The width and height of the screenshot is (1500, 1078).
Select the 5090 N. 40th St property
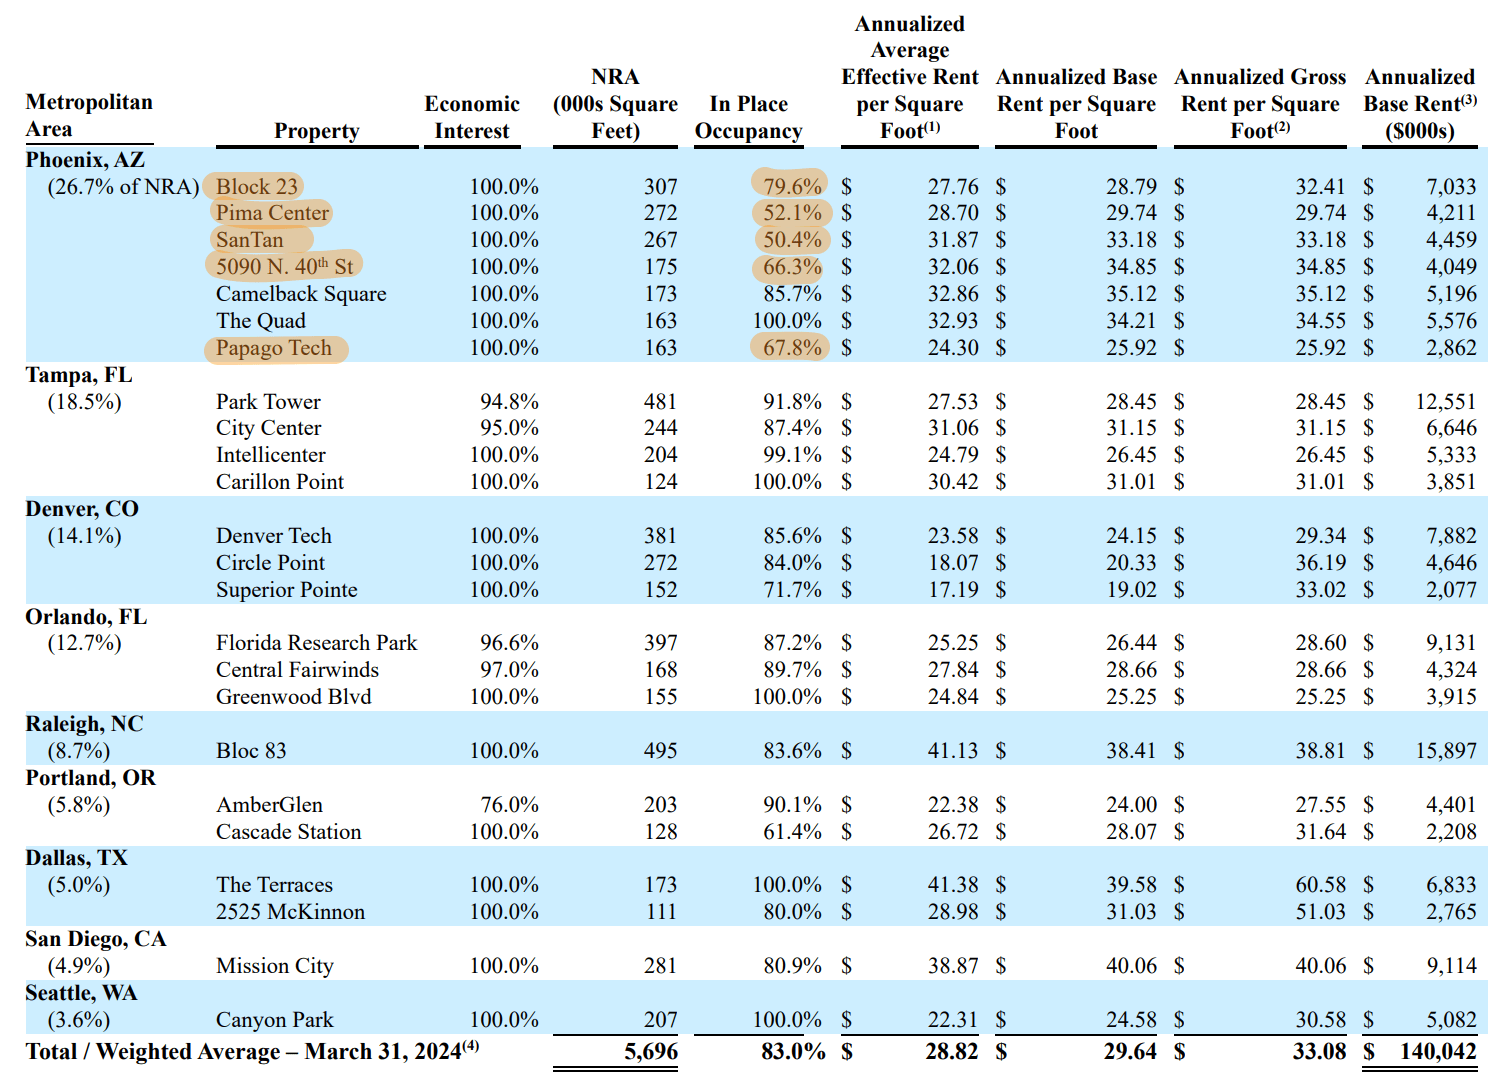click(x=285, y=266)
